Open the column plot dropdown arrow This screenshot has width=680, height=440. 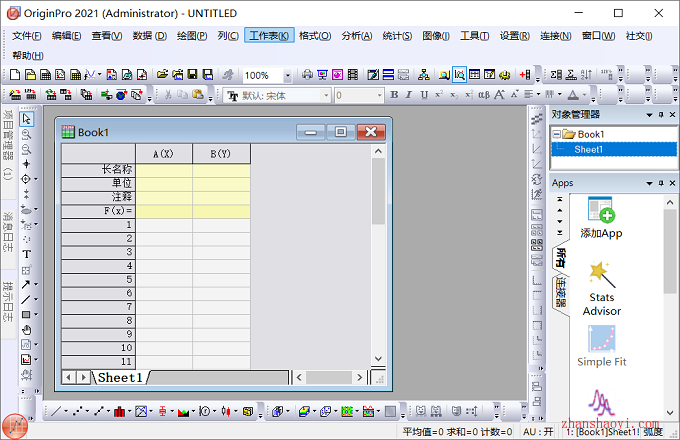click(x=129, y=411)
